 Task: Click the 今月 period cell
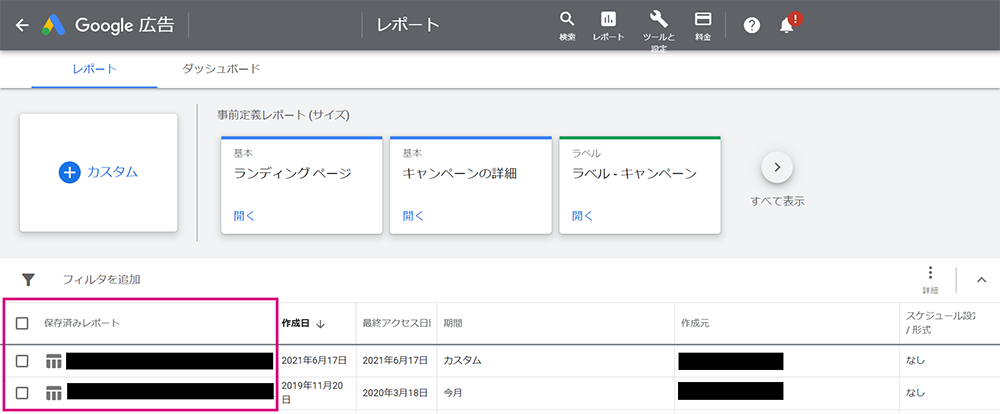(x=453, y=393)
